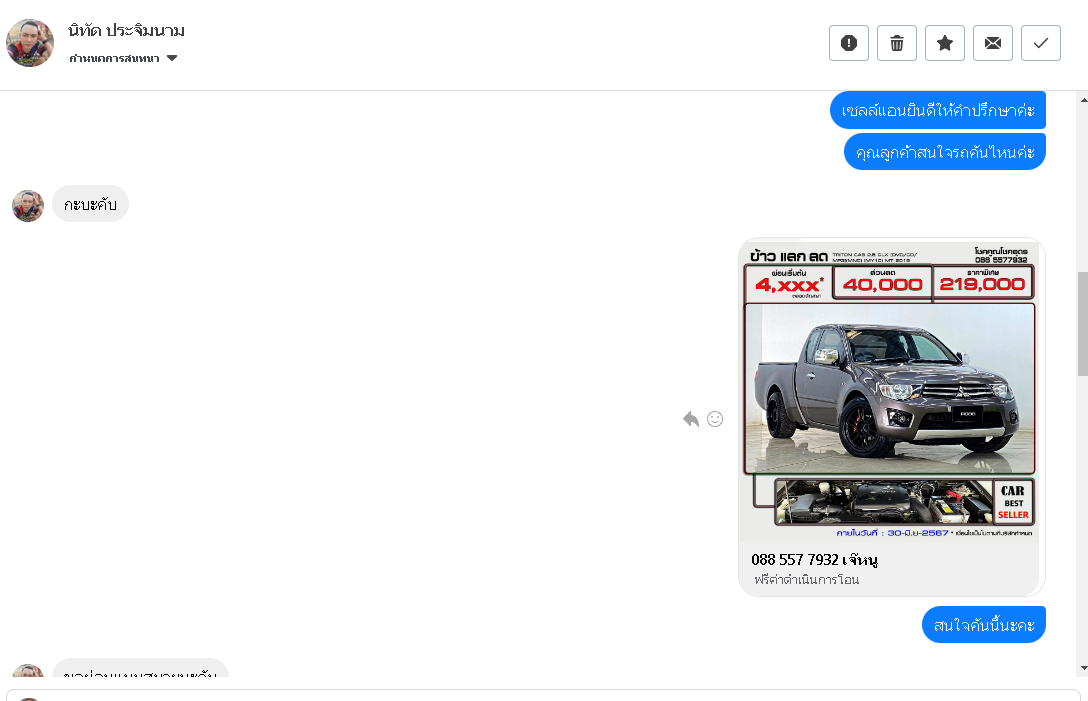This screenshot has width=1088, height=701.
Task: Select card subtitle ฟรีค่าดำเนินการโอน
Action: click(x=807, y=580)
